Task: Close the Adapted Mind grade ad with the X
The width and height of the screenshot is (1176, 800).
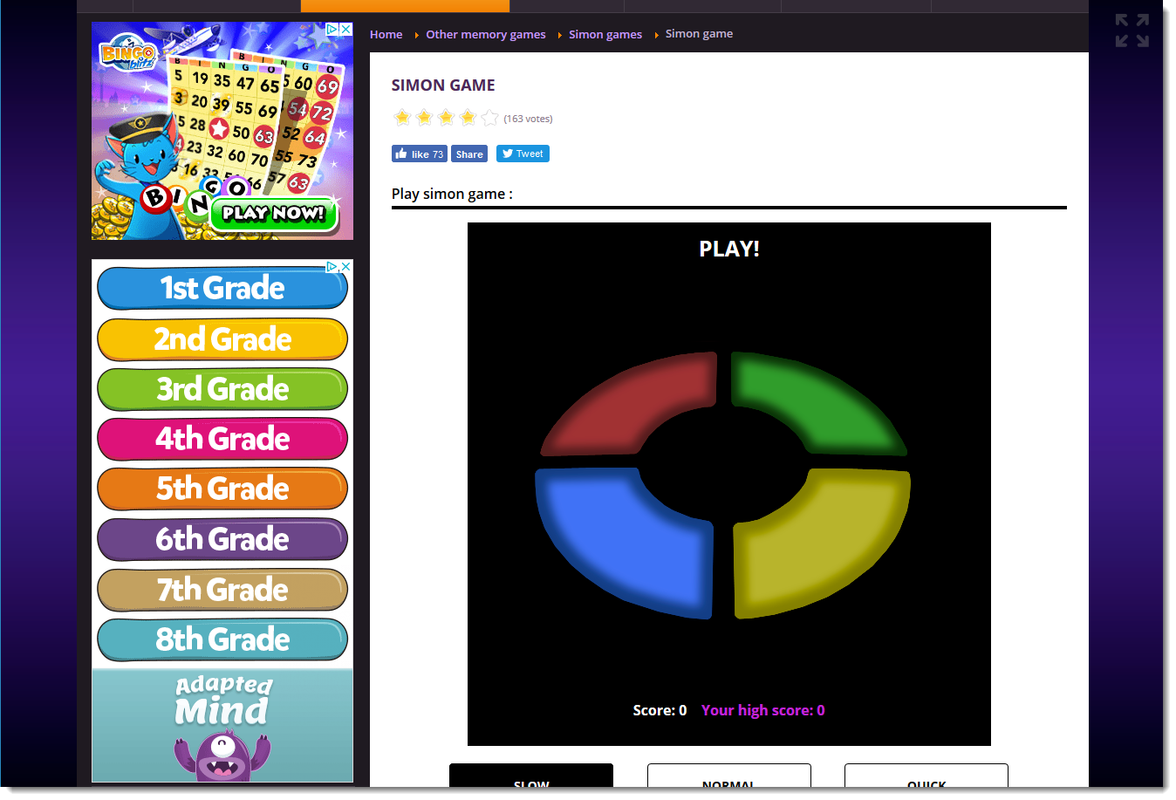Action: tap(346, 267)
